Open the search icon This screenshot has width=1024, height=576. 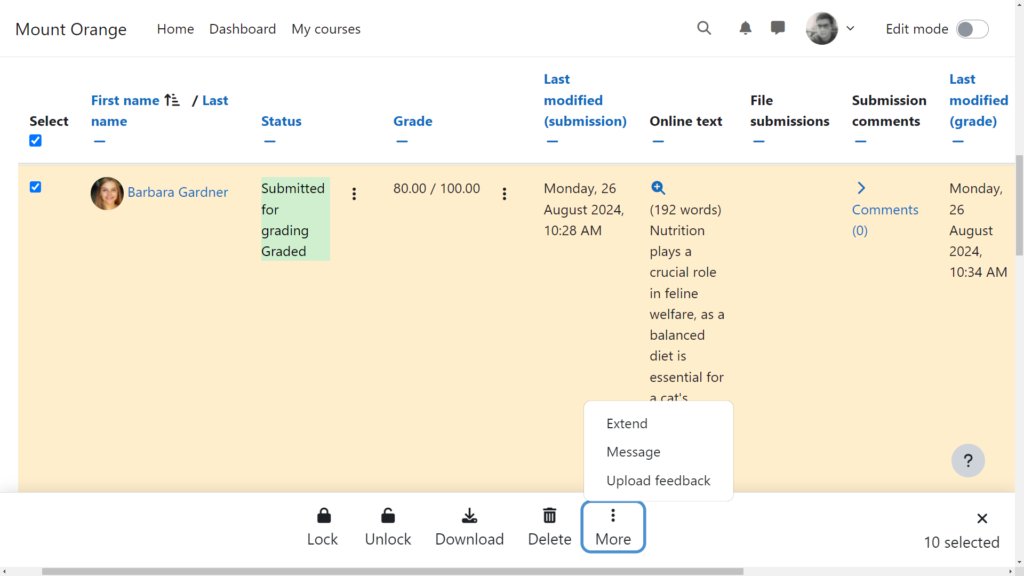[704, 28]
